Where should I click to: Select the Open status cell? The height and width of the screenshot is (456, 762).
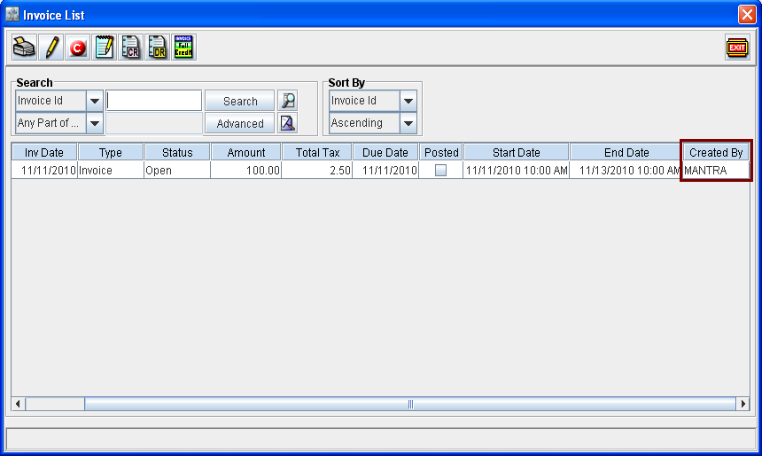click(x=177, y=170)
